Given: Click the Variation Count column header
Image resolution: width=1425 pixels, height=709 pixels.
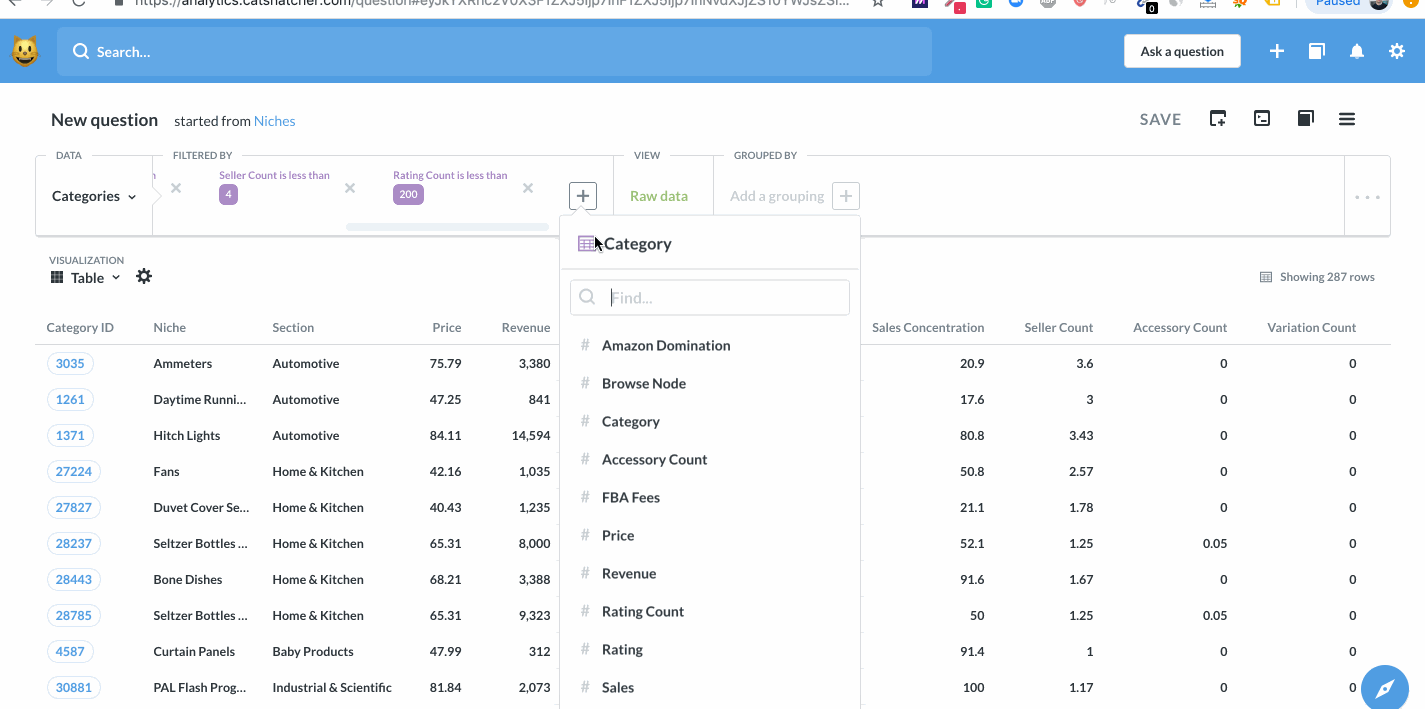Looking at the screenshot, I should (1311, 328).
